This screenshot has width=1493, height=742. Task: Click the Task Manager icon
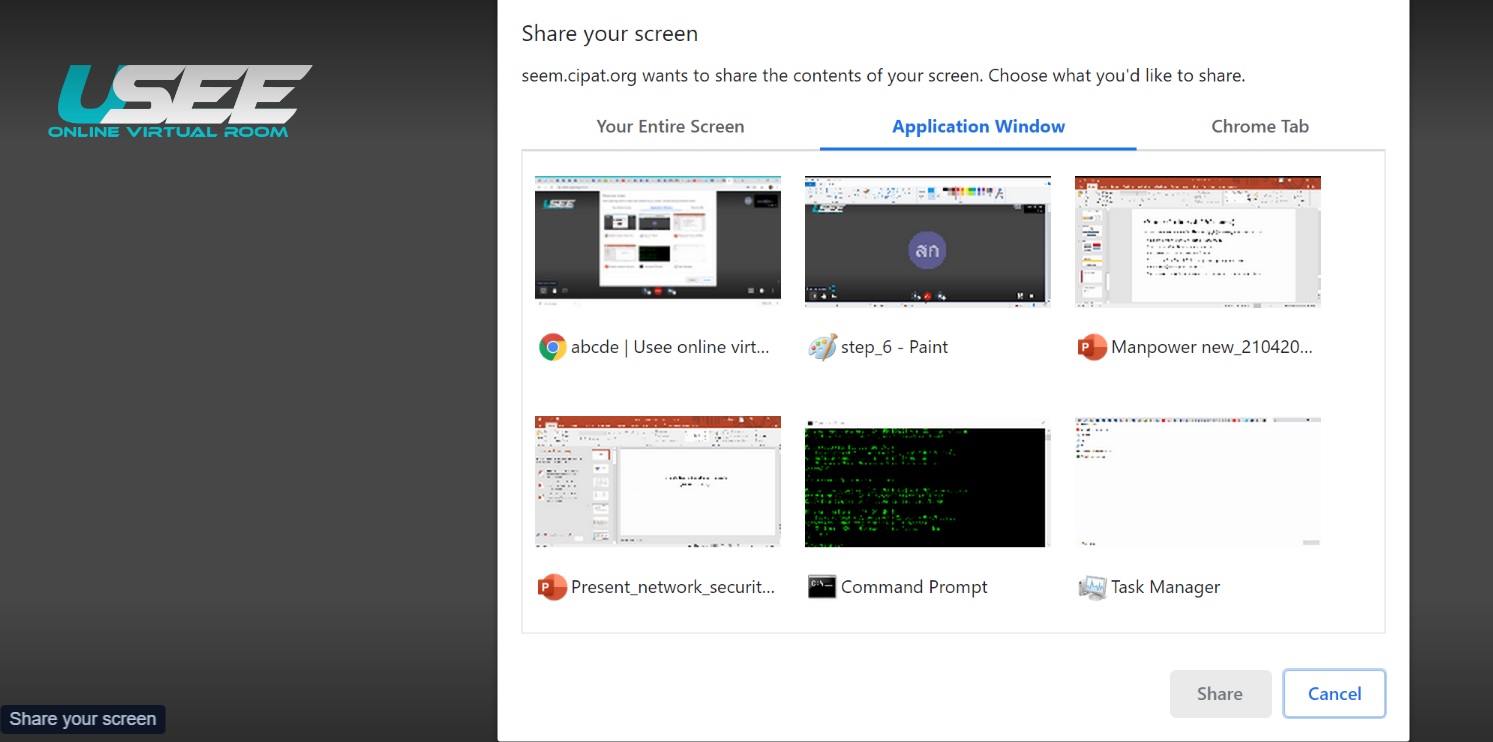click(x=1092, y=587)
